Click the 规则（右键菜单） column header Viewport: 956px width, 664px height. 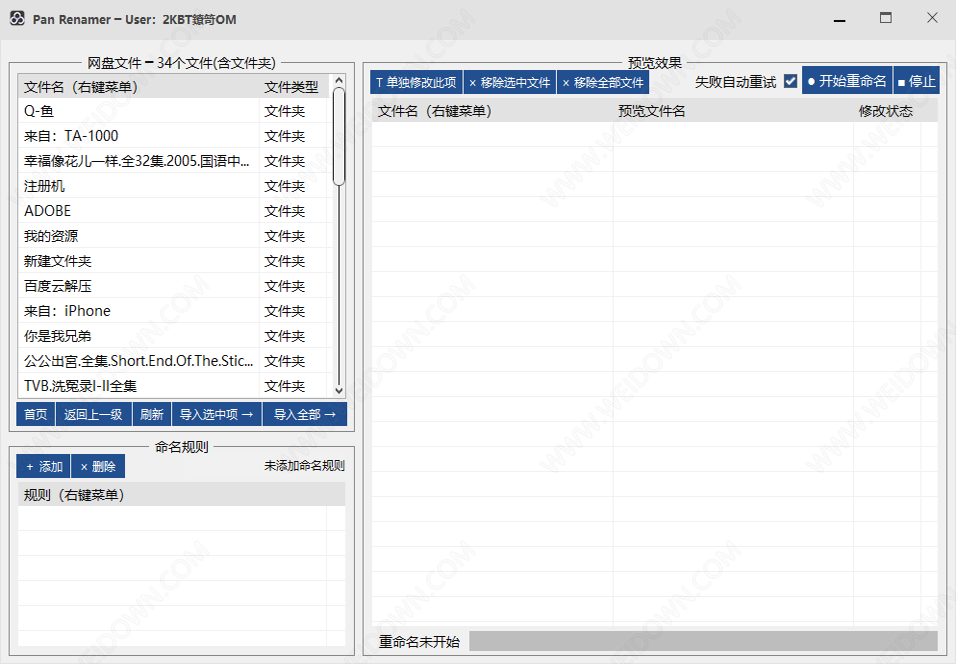click(173, 494)
